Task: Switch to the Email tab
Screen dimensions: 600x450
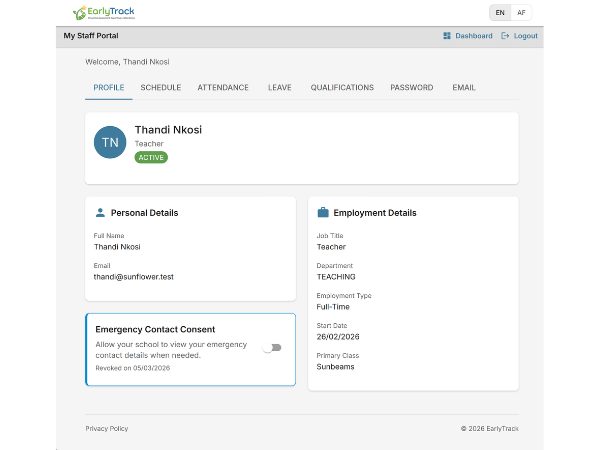Action: coord(464,88)
